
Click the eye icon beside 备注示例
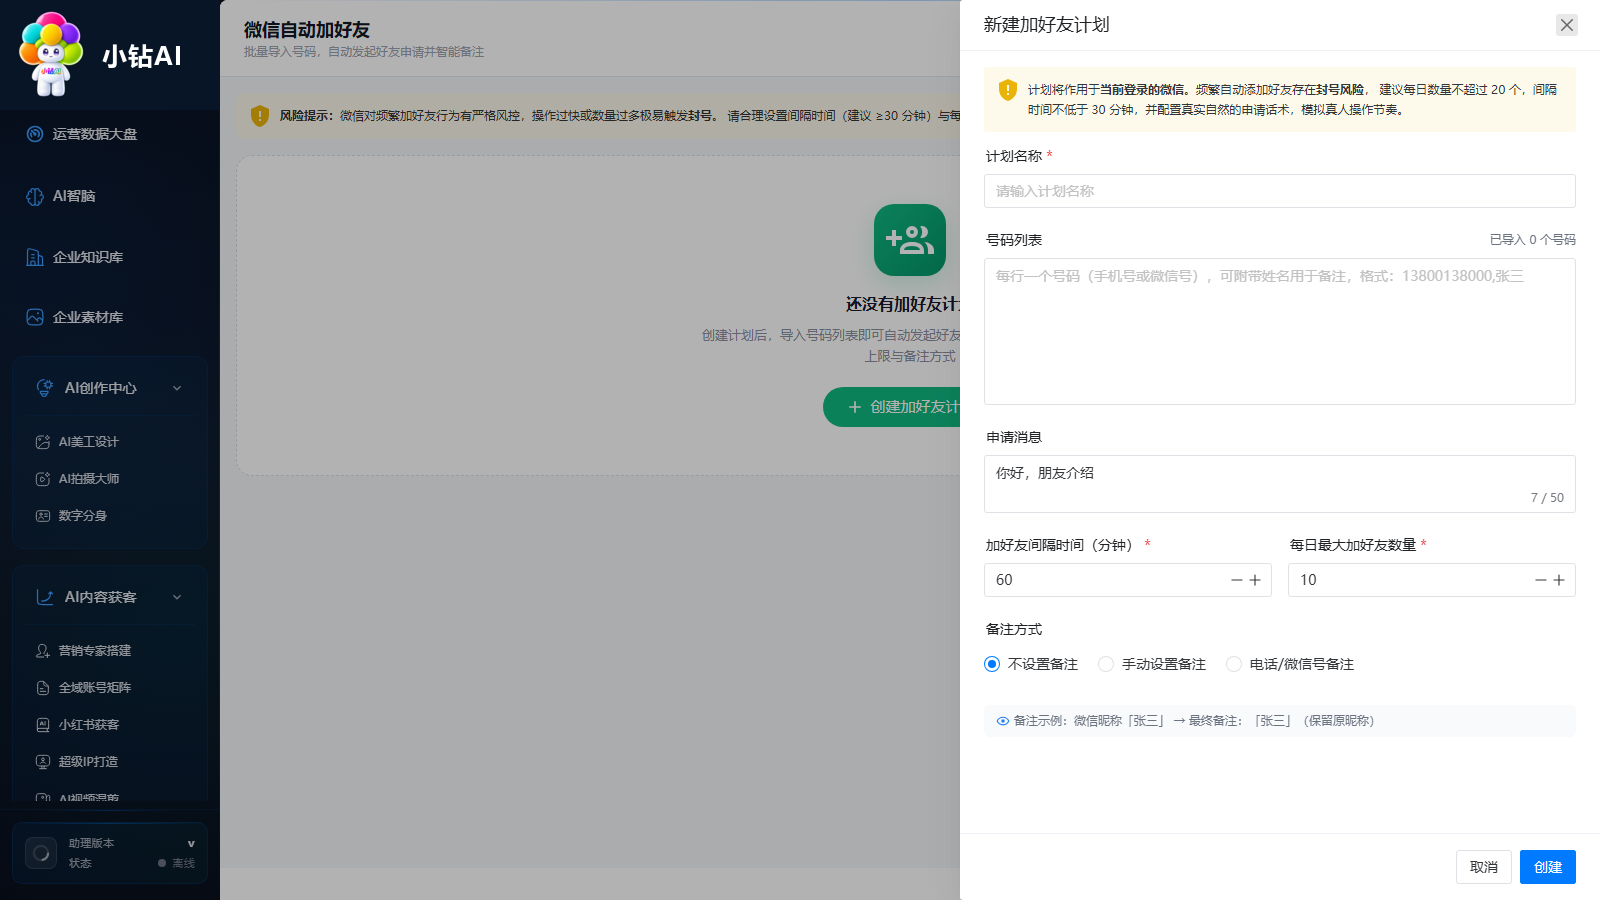(x=1003, y=721)
